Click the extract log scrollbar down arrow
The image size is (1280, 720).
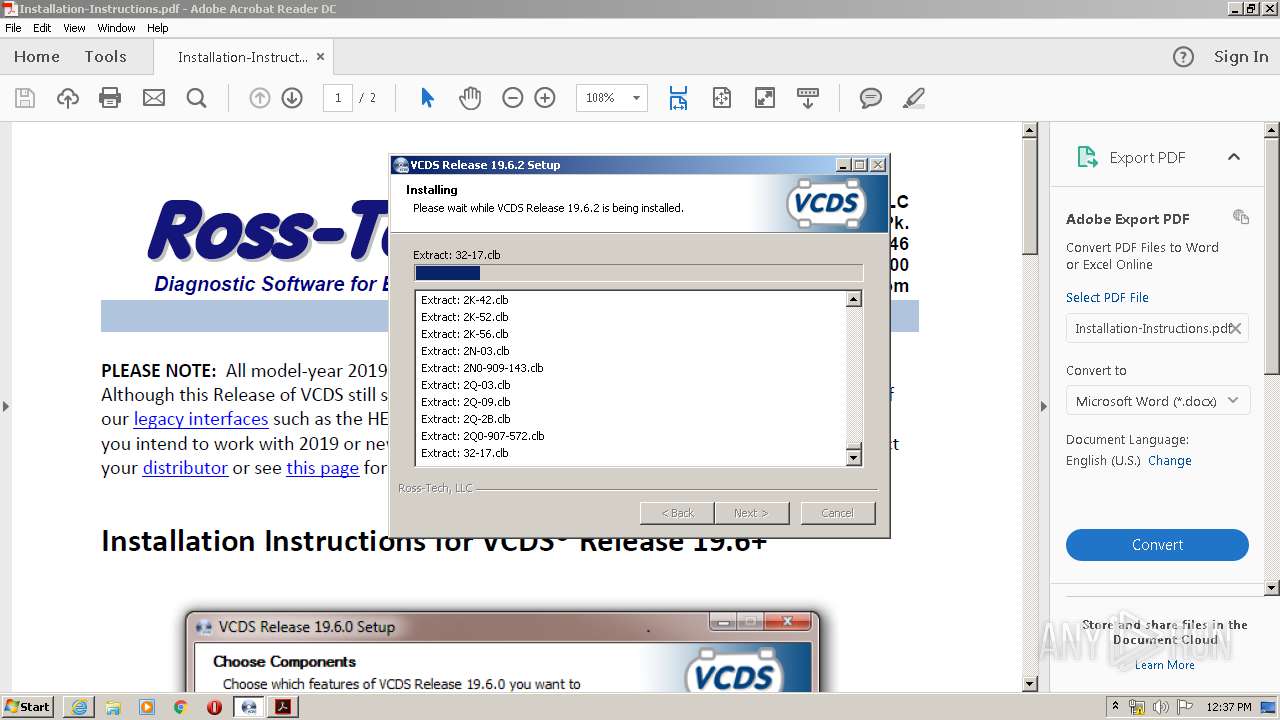click(x=854, y=458)
